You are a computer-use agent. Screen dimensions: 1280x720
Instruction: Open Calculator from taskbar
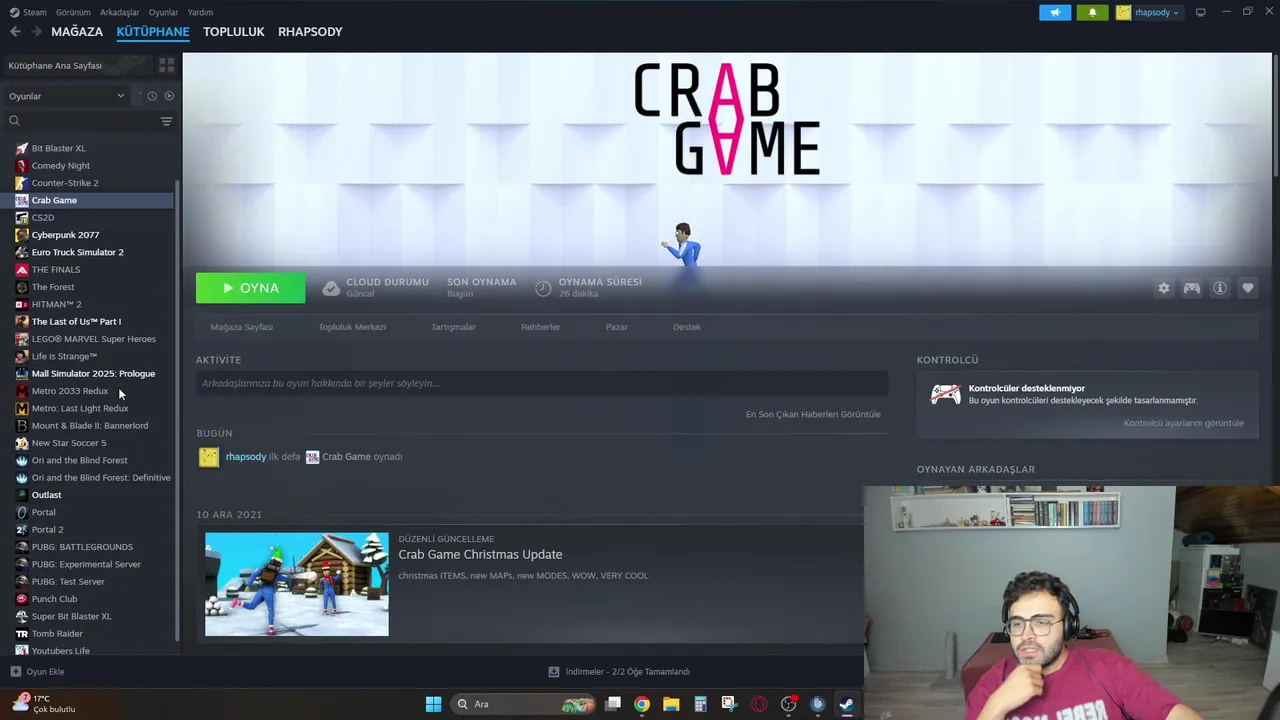point(700,704)
